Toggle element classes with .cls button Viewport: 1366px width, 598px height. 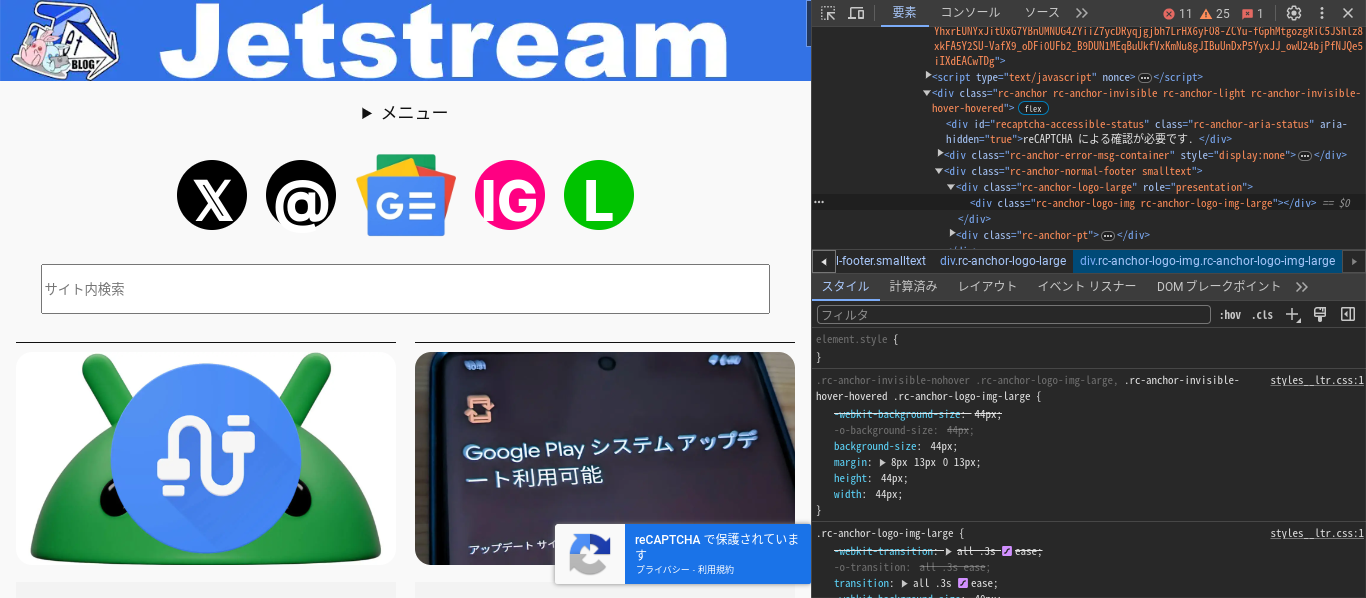1263,314
